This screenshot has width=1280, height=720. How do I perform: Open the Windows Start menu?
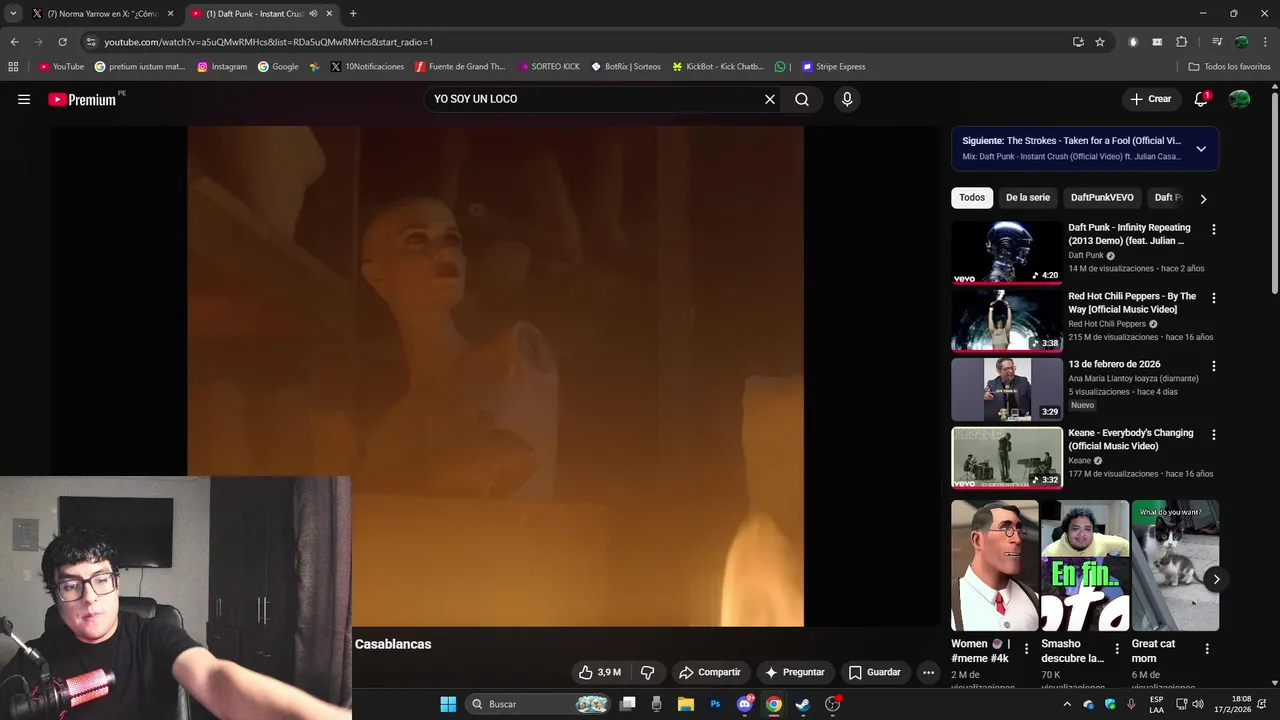click(x=448, y=704)
